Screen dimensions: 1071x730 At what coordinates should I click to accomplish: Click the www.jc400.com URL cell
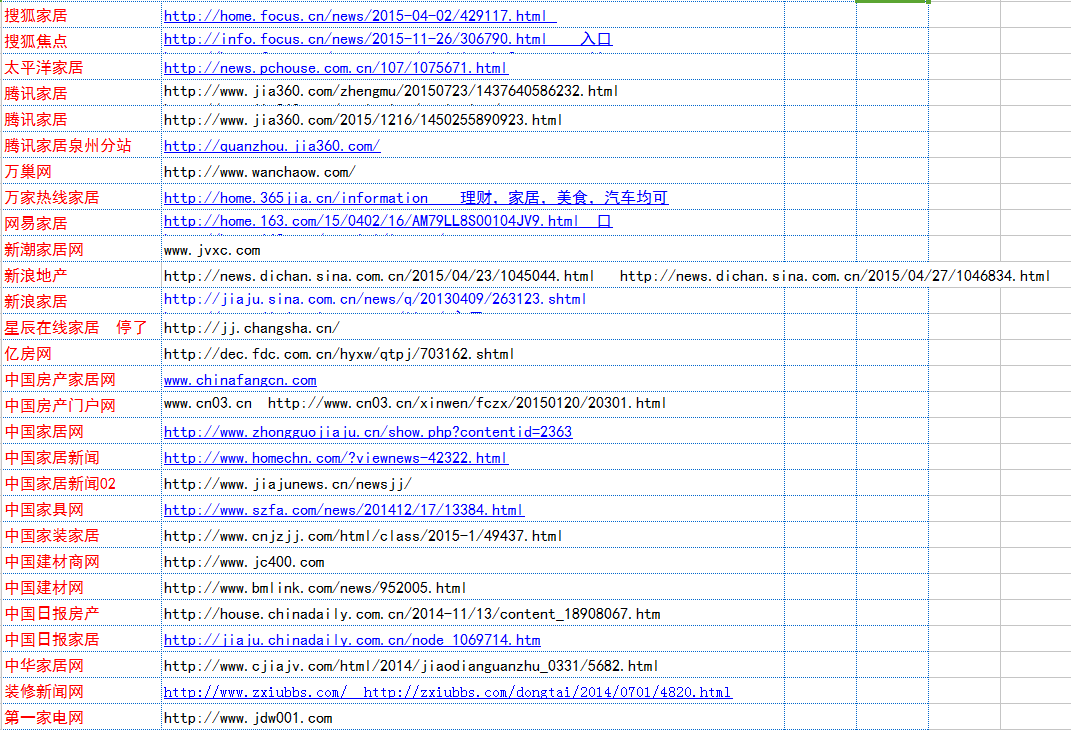coord(473,560)
